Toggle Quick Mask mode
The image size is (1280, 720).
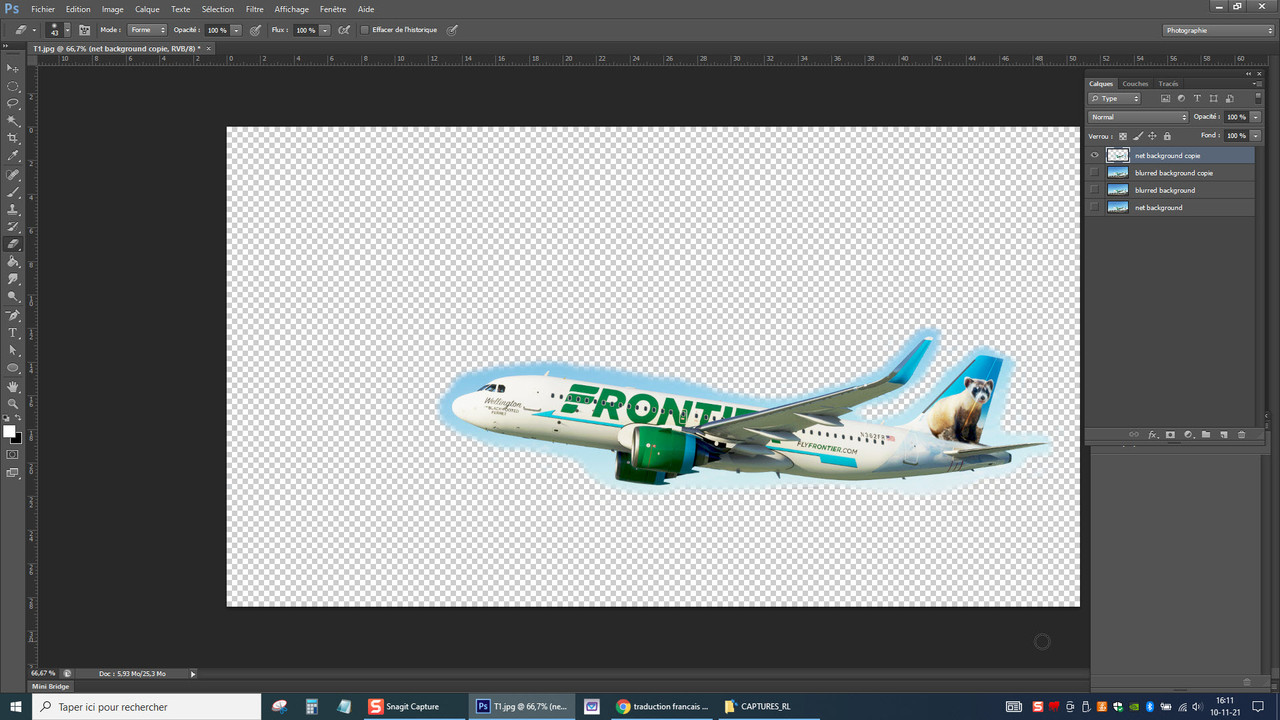[x=13, y=454]
